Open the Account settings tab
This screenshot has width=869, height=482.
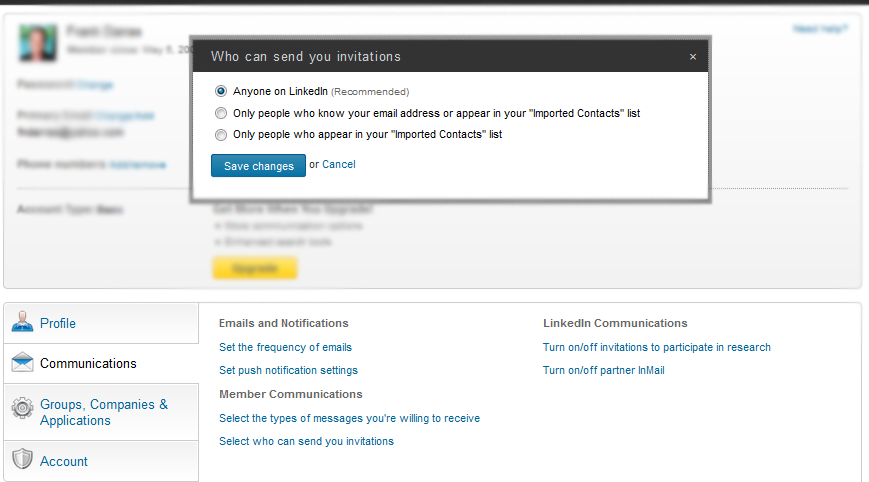tap(101, 461)
